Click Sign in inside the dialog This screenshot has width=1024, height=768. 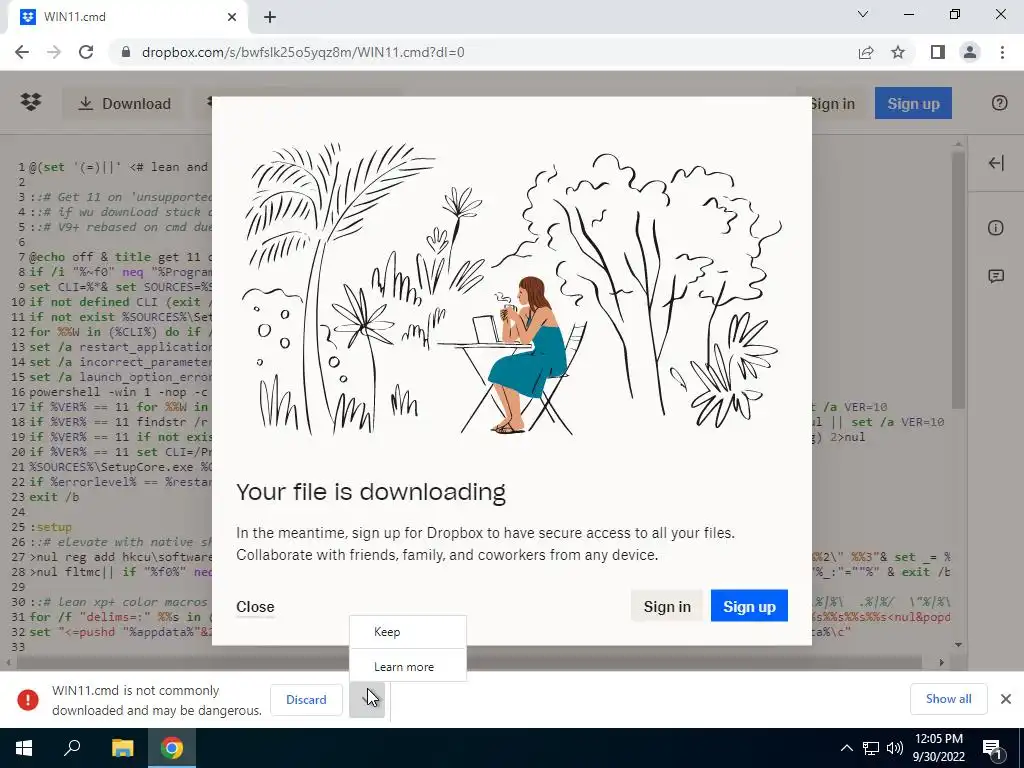[x=667, y=606]
